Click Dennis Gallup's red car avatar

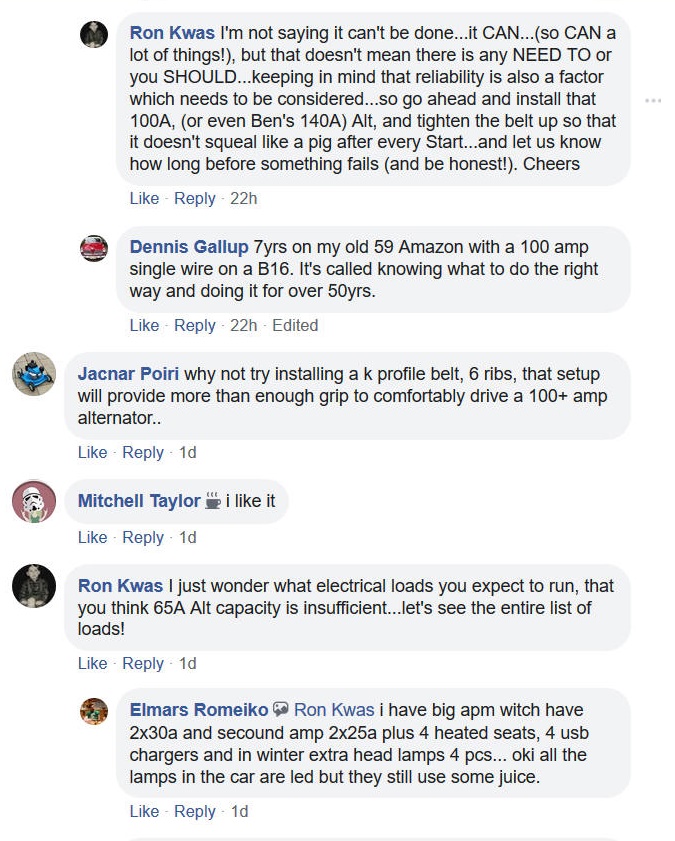click(x=93, y=248)
